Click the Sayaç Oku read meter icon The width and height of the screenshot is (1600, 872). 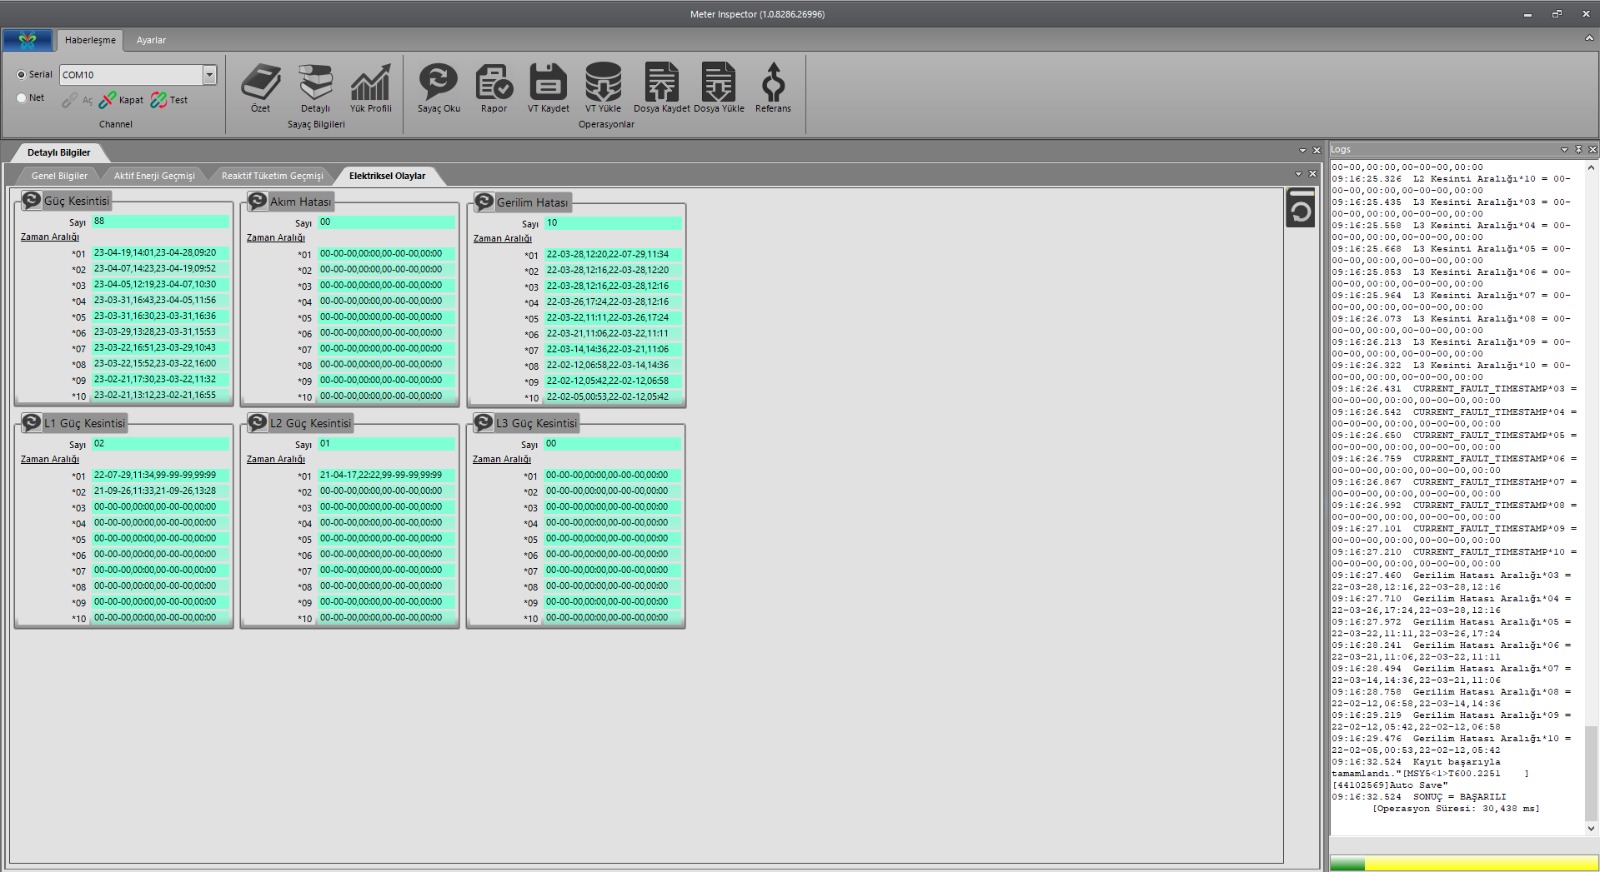tap(438, 87)
